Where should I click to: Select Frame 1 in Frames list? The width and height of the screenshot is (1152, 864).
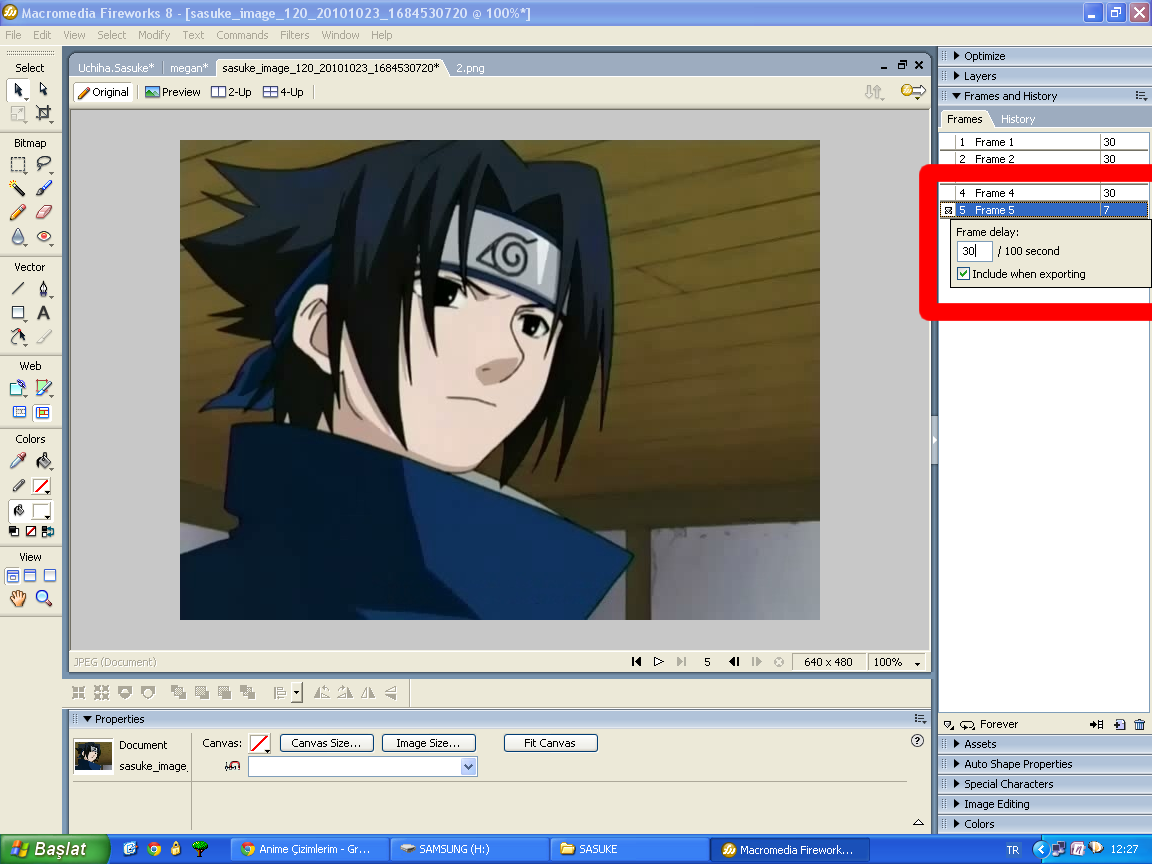(x=1043, y=142)
